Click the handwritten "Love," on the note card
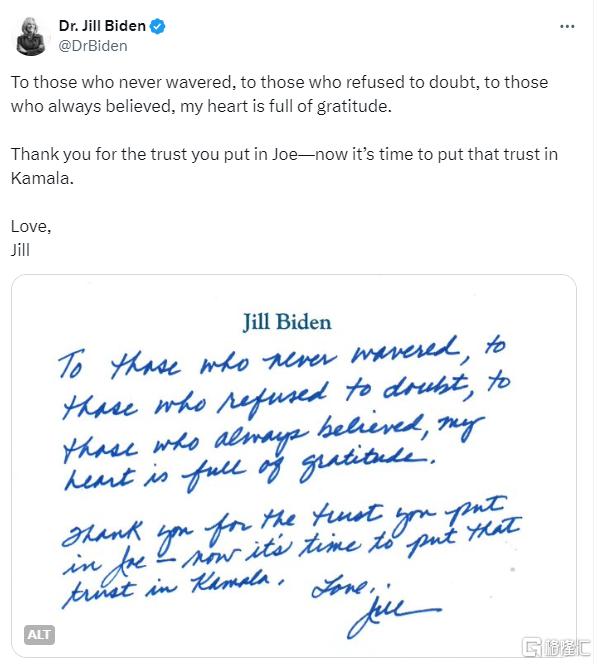The height and width of the screenshot is (664, 597). [344, 587]
